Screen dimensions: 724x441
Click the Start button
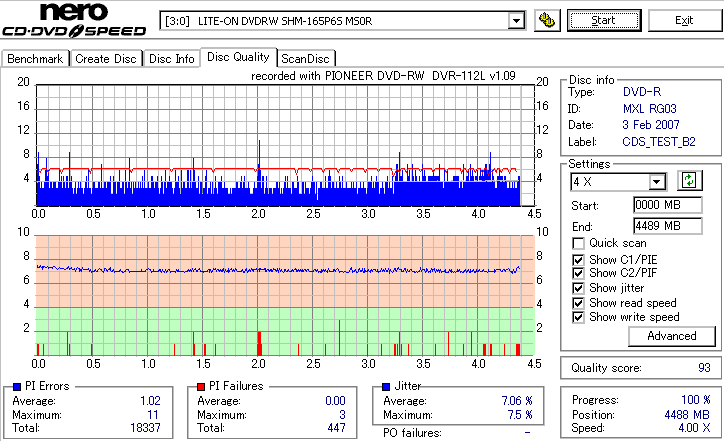(x=604, y=20)
